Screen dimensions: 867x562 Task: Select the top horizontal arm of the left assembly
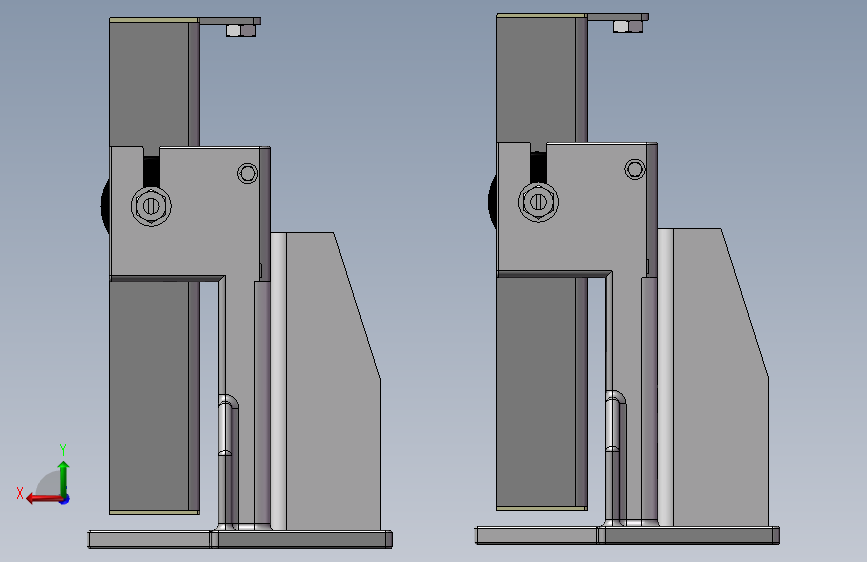point(229,20)
